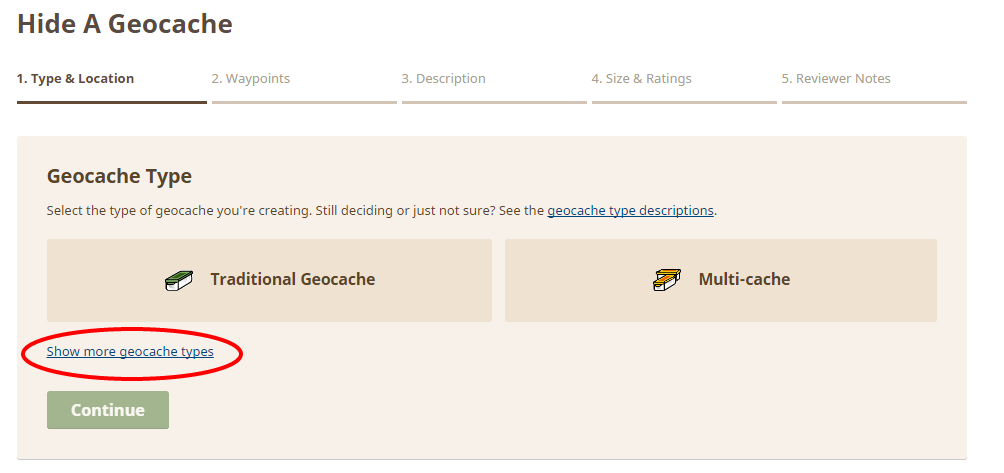
Task: Open the geocache type descriptions link
Action: 630,210
